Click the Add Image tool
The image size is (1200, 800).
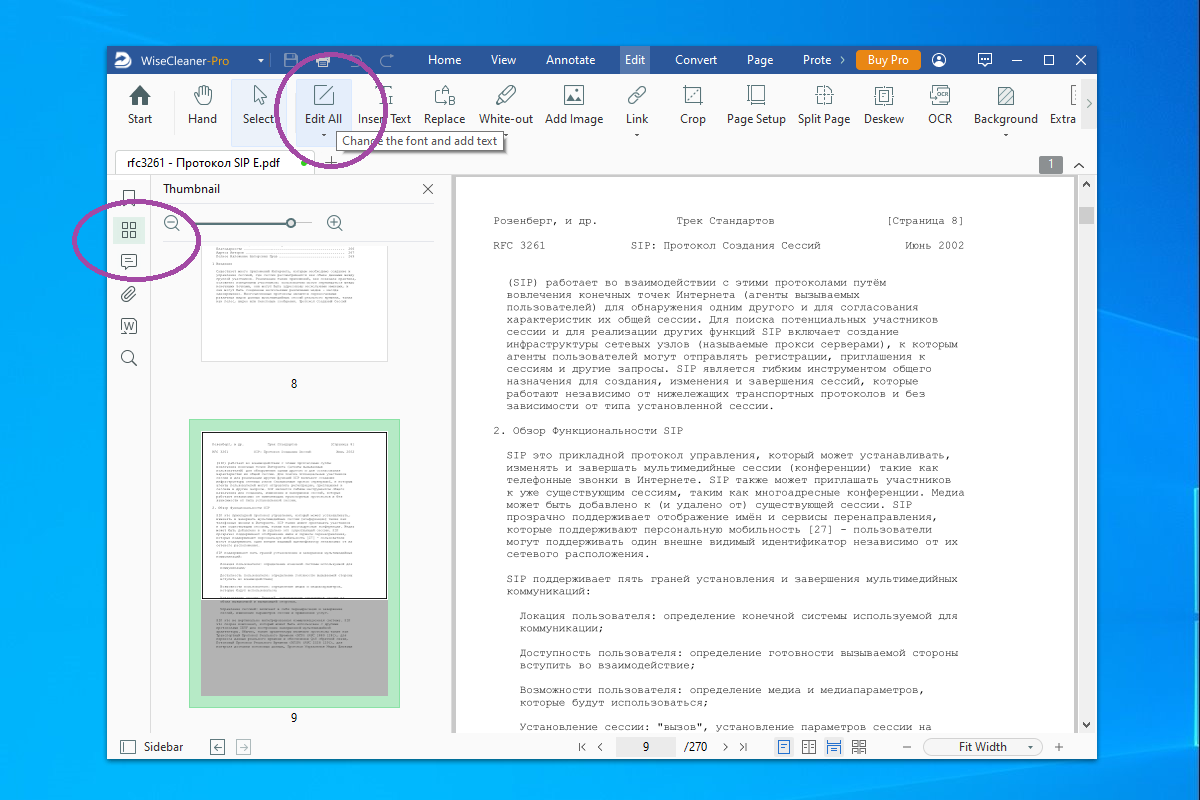(x=573, y=106)
